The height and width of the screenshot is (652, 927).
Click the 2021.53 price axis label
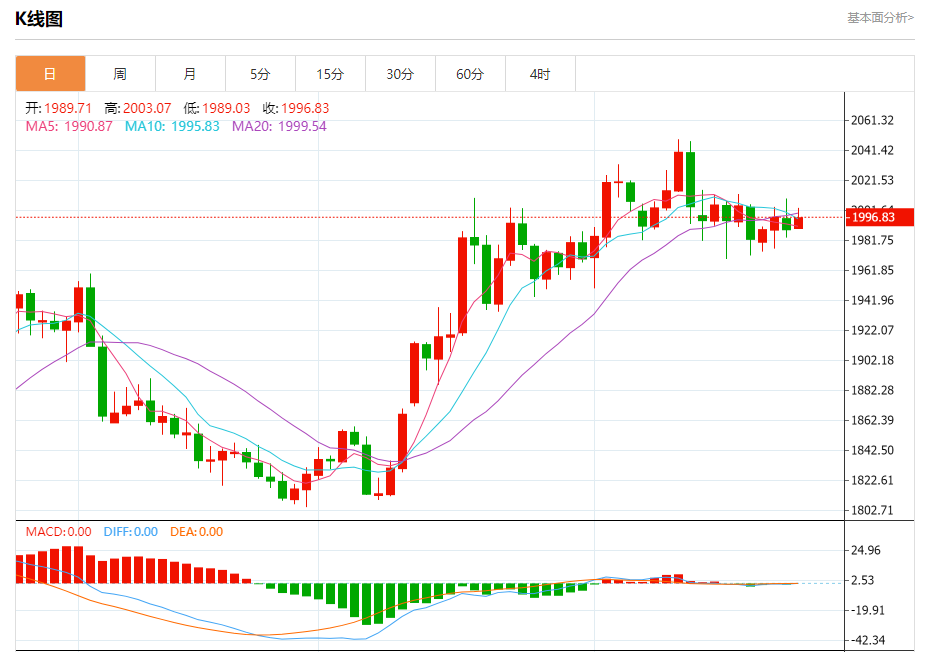[x=872, y=180]
